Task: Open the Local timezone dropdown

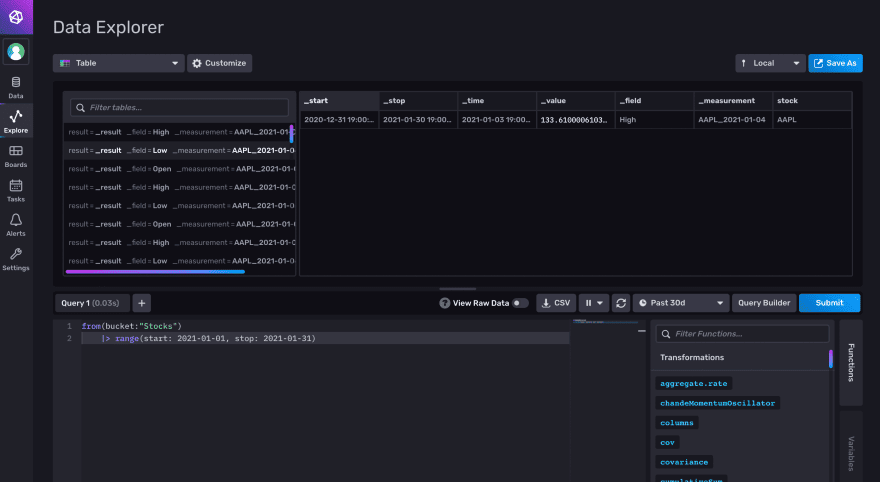Action: tap(770, 63)
